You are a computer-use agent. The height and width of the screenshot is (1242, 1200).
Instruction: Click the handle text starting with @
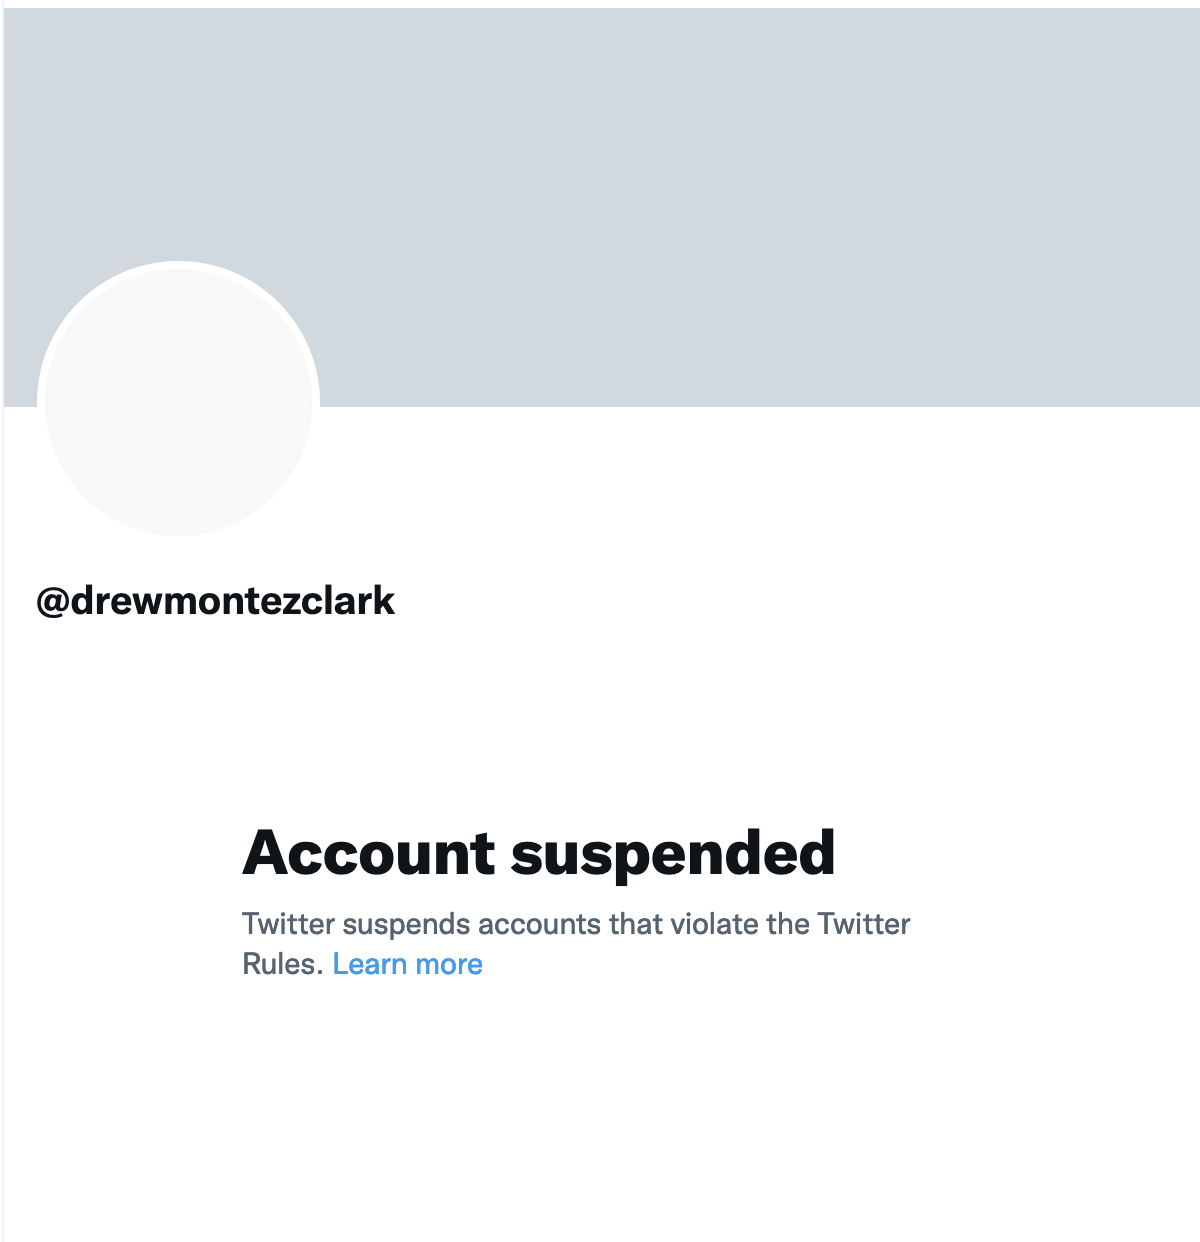point(214,601)
